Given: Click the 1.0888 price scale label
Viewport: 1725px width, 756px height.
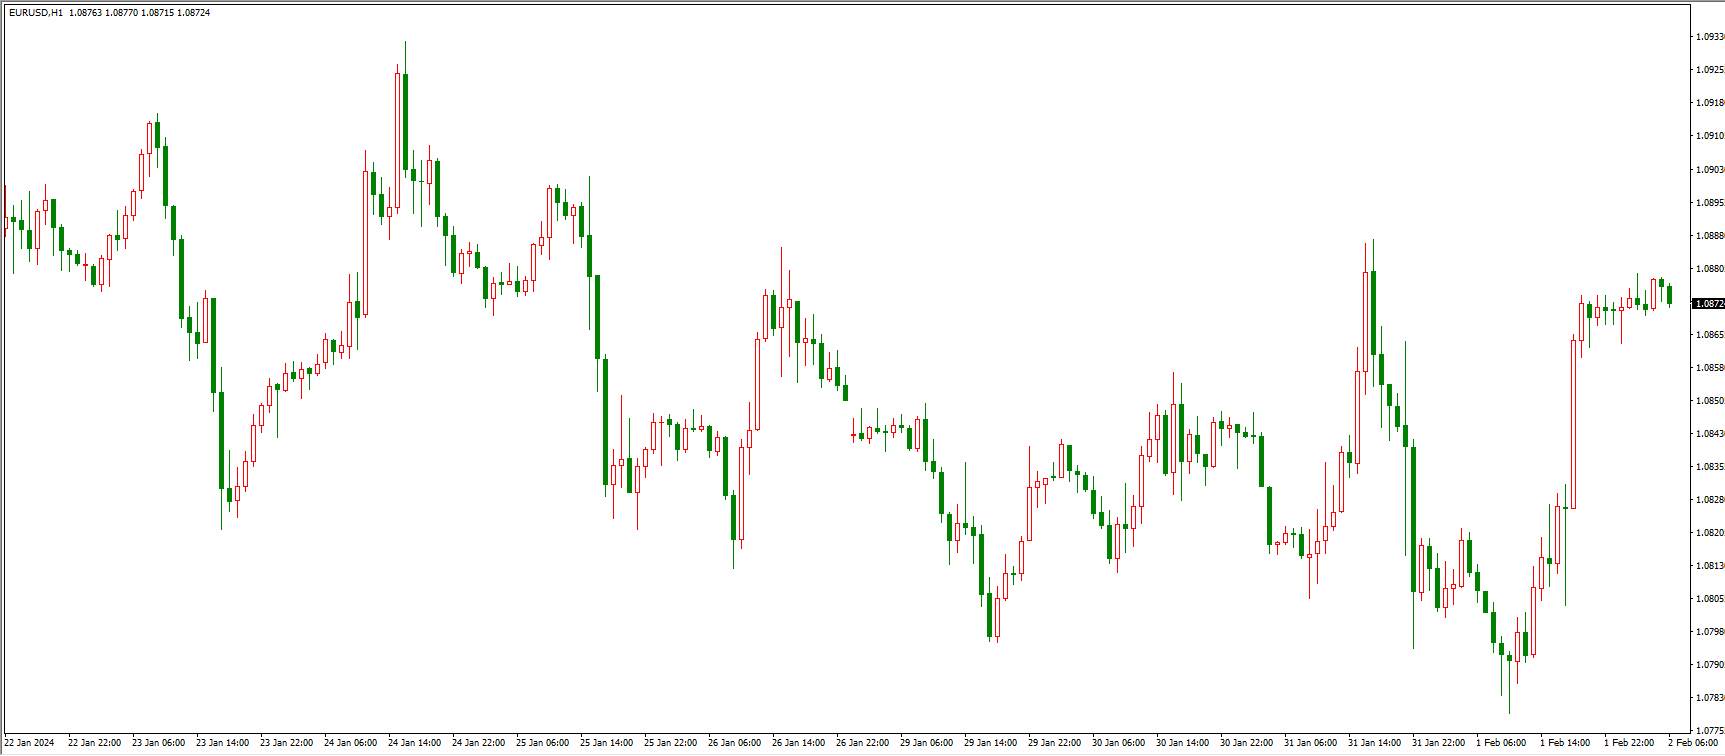Looking at the screenshot, I should [x=1710, y=235].
